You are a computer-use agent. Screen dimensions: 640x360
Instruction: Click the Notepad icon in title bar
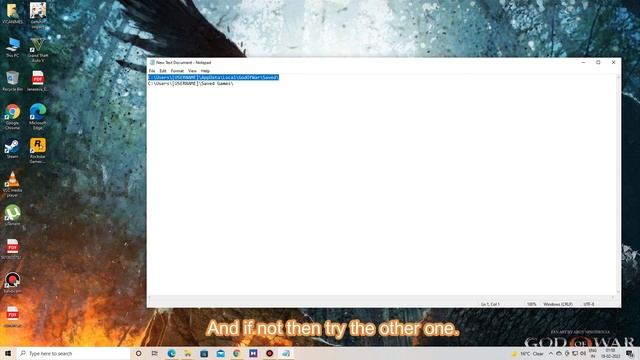click(x=152, y=62)
